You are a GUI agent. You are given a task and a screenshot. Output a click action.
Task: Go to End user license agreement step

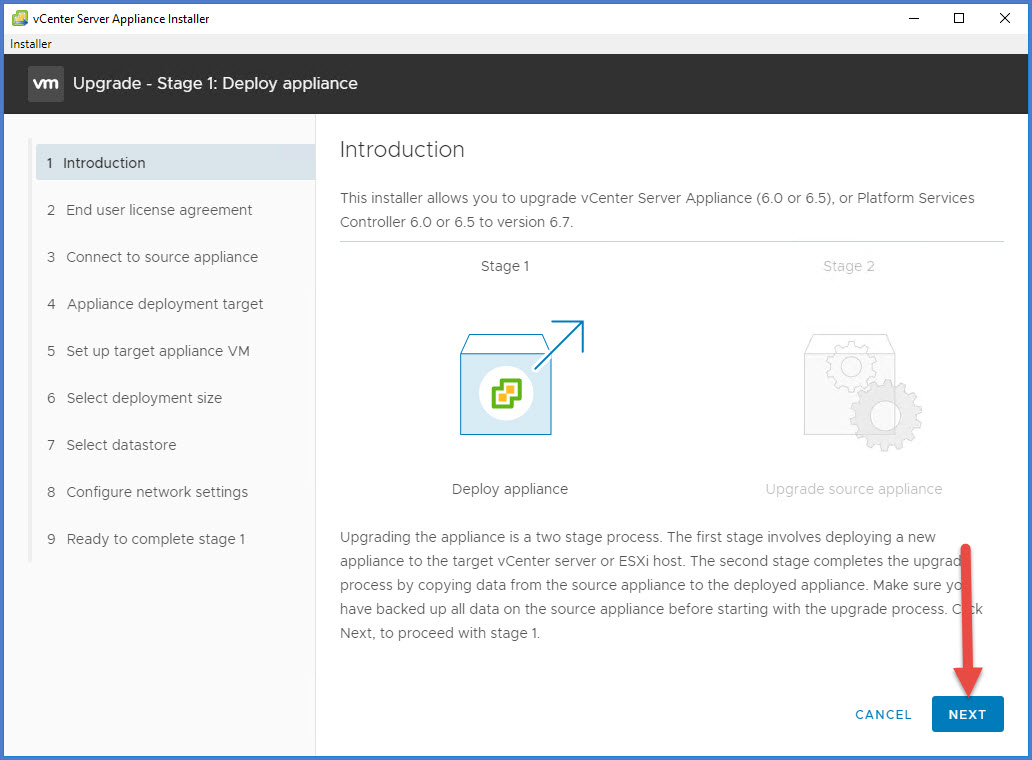tap(159, 210)
